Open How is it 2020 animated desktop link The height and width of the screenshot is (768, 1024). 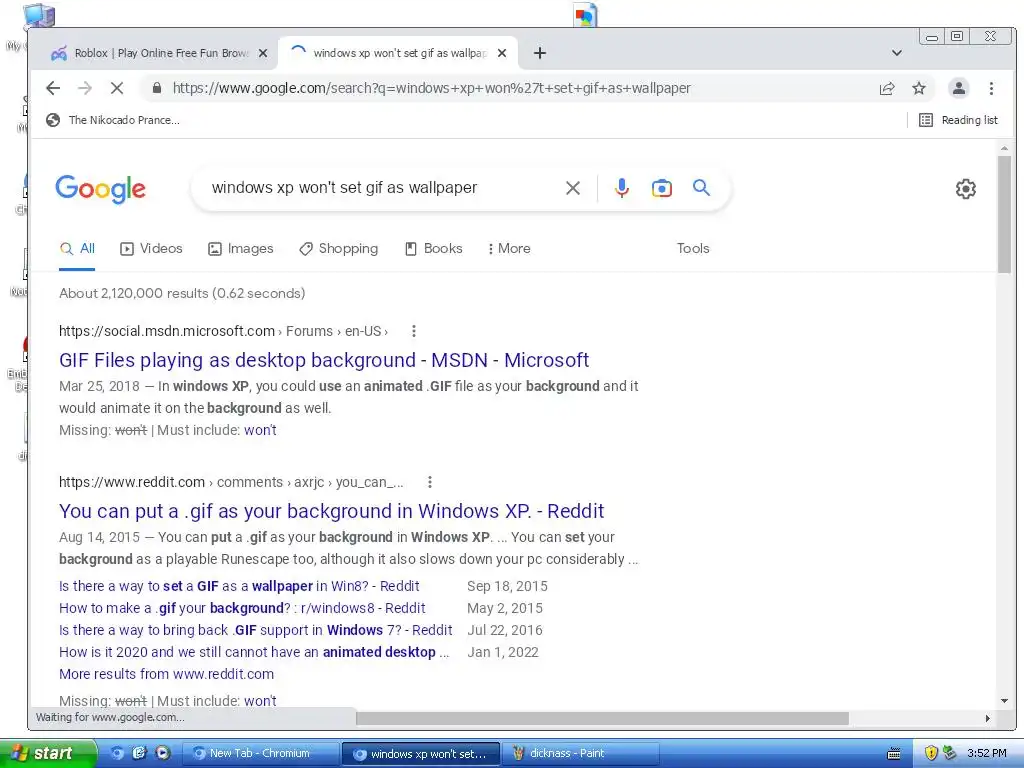254,652
